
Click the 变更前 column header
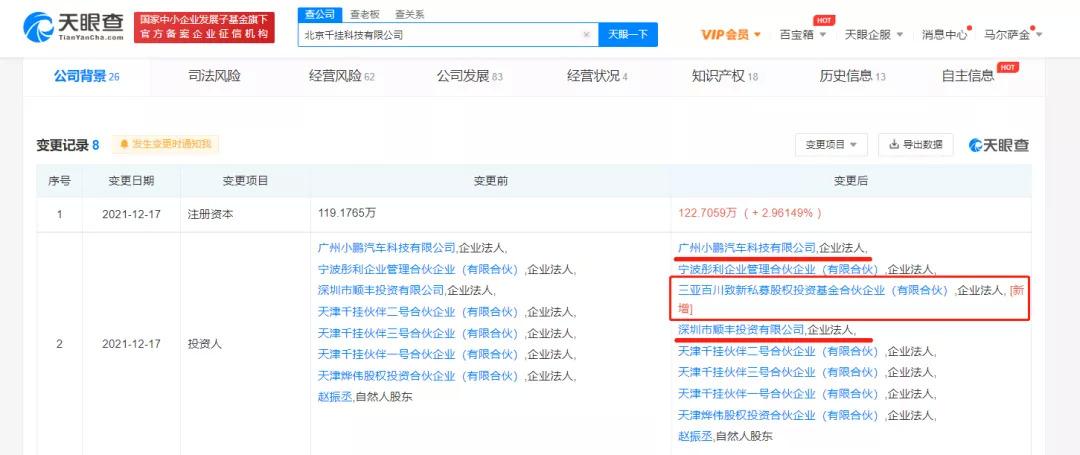(490, 181)
